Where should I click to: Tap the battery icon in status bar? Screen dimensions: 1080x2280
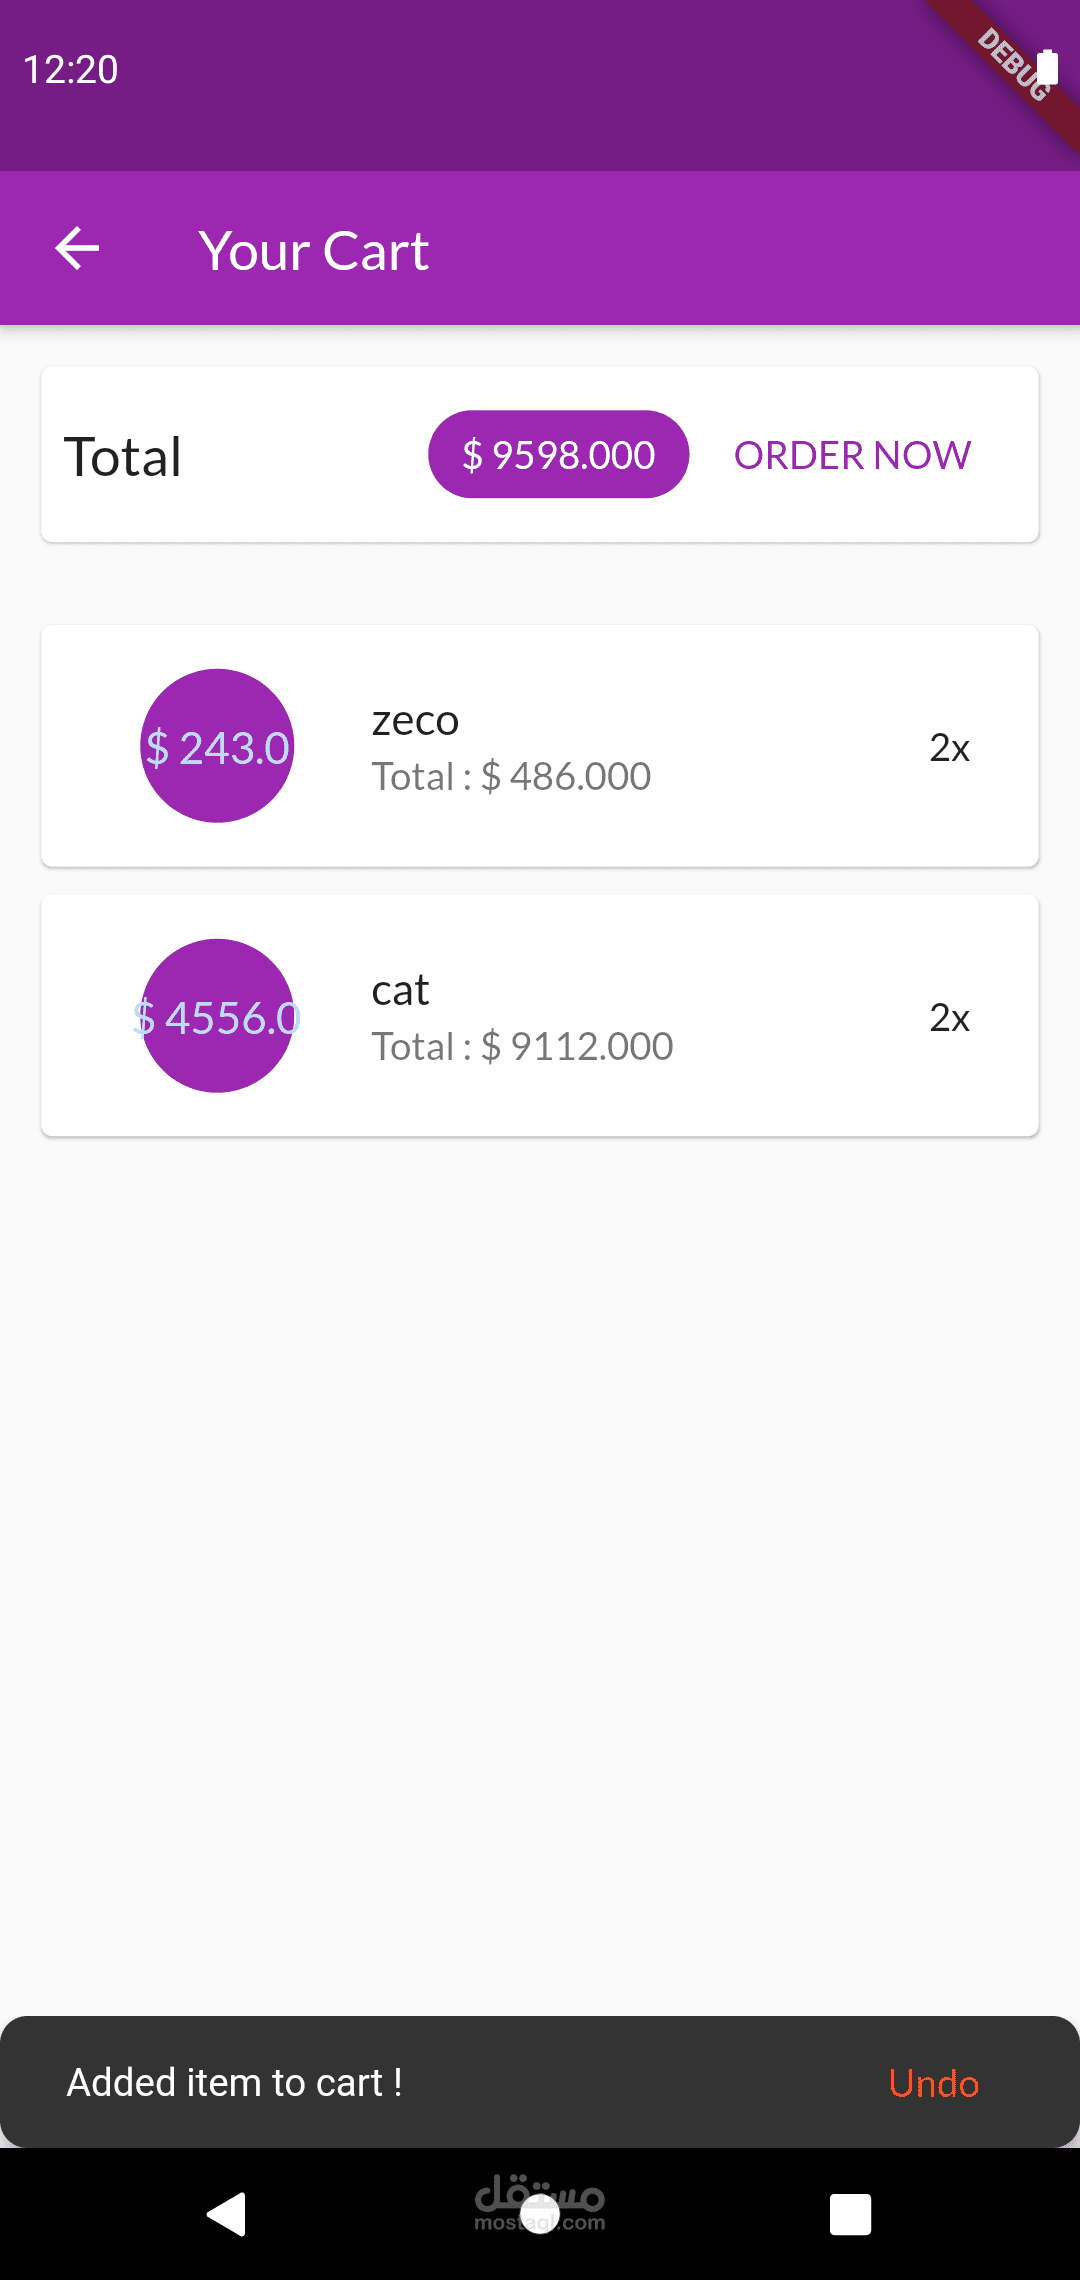tap(1047, 68)
